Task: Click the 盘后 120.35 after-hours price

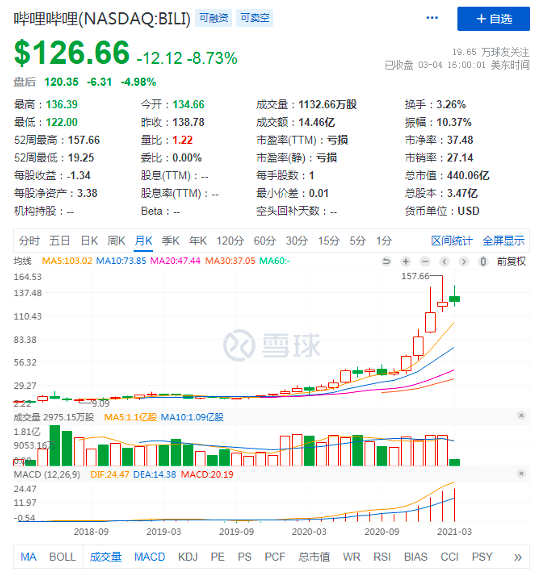Action: click(x=61, y=82)
